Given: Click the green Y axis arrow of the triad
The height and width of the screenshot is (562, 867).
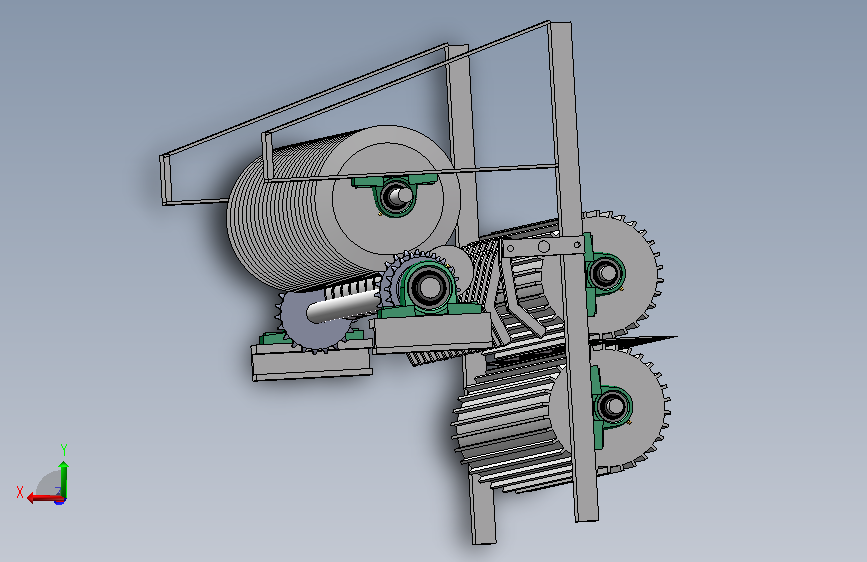Looking at the screenshot, I should point(64,480).
